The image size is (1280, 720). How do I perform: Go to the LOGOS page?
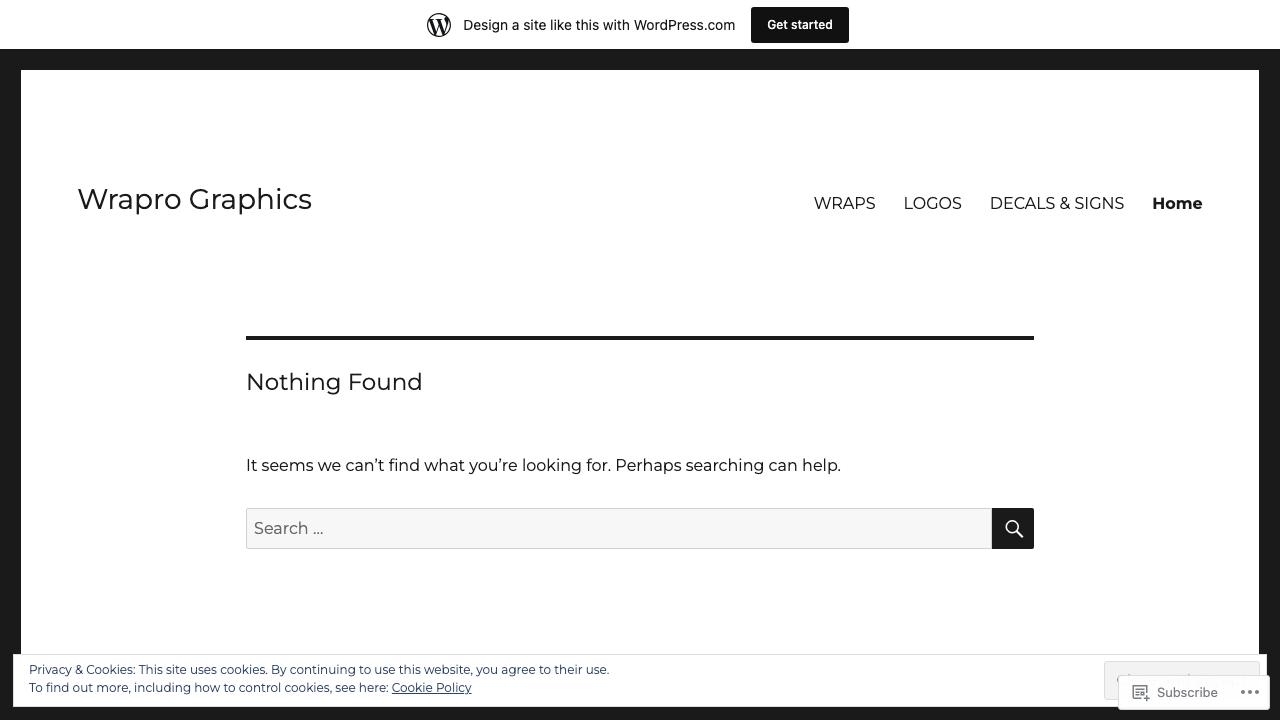932,203
